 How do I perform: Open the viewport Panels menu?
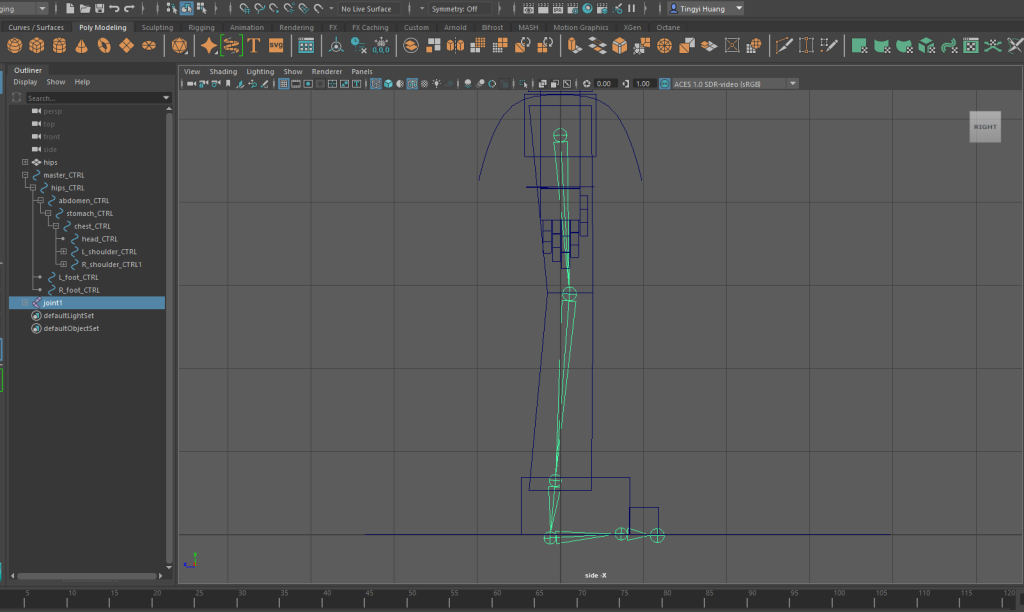(x=362, y=72)
